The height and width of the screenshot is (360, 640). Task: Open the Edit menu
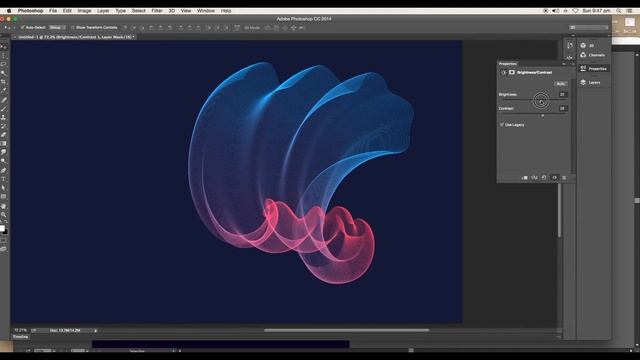[x=67, y=11]
